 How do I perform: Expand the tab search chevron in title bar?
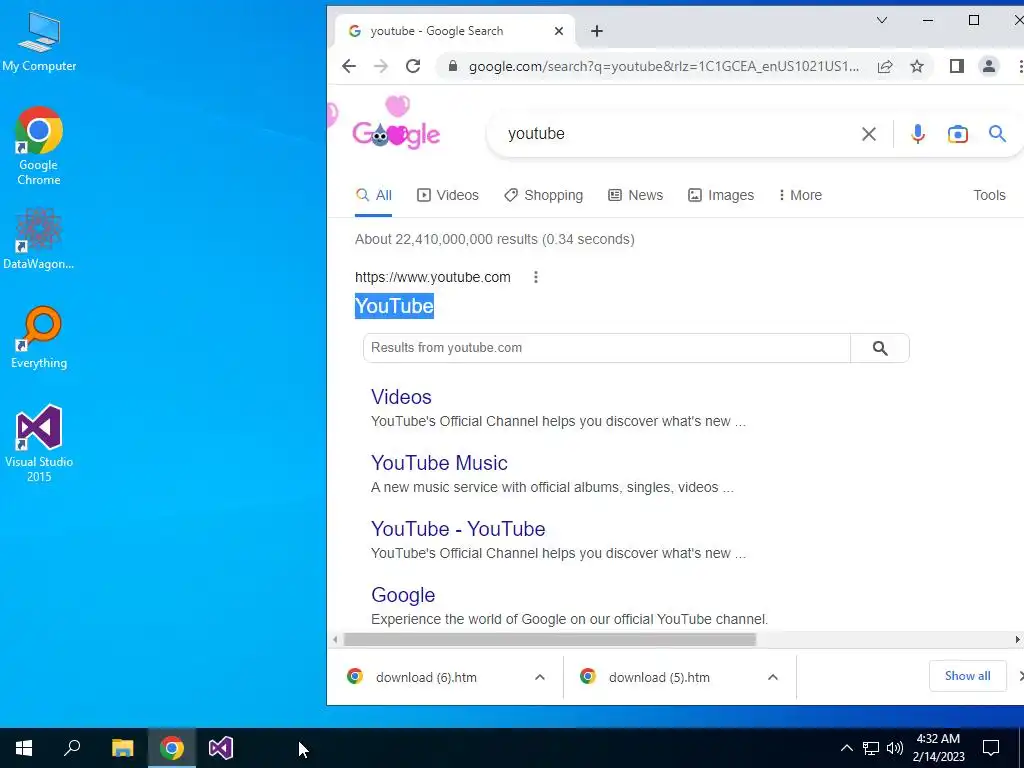[882, 20]
